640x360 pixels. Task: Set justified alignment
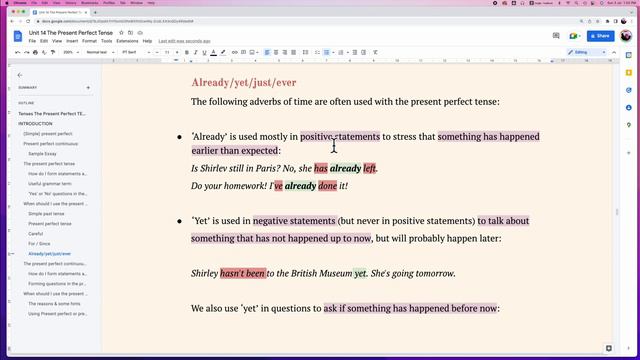pyautogui.click(x=293, y=53)
